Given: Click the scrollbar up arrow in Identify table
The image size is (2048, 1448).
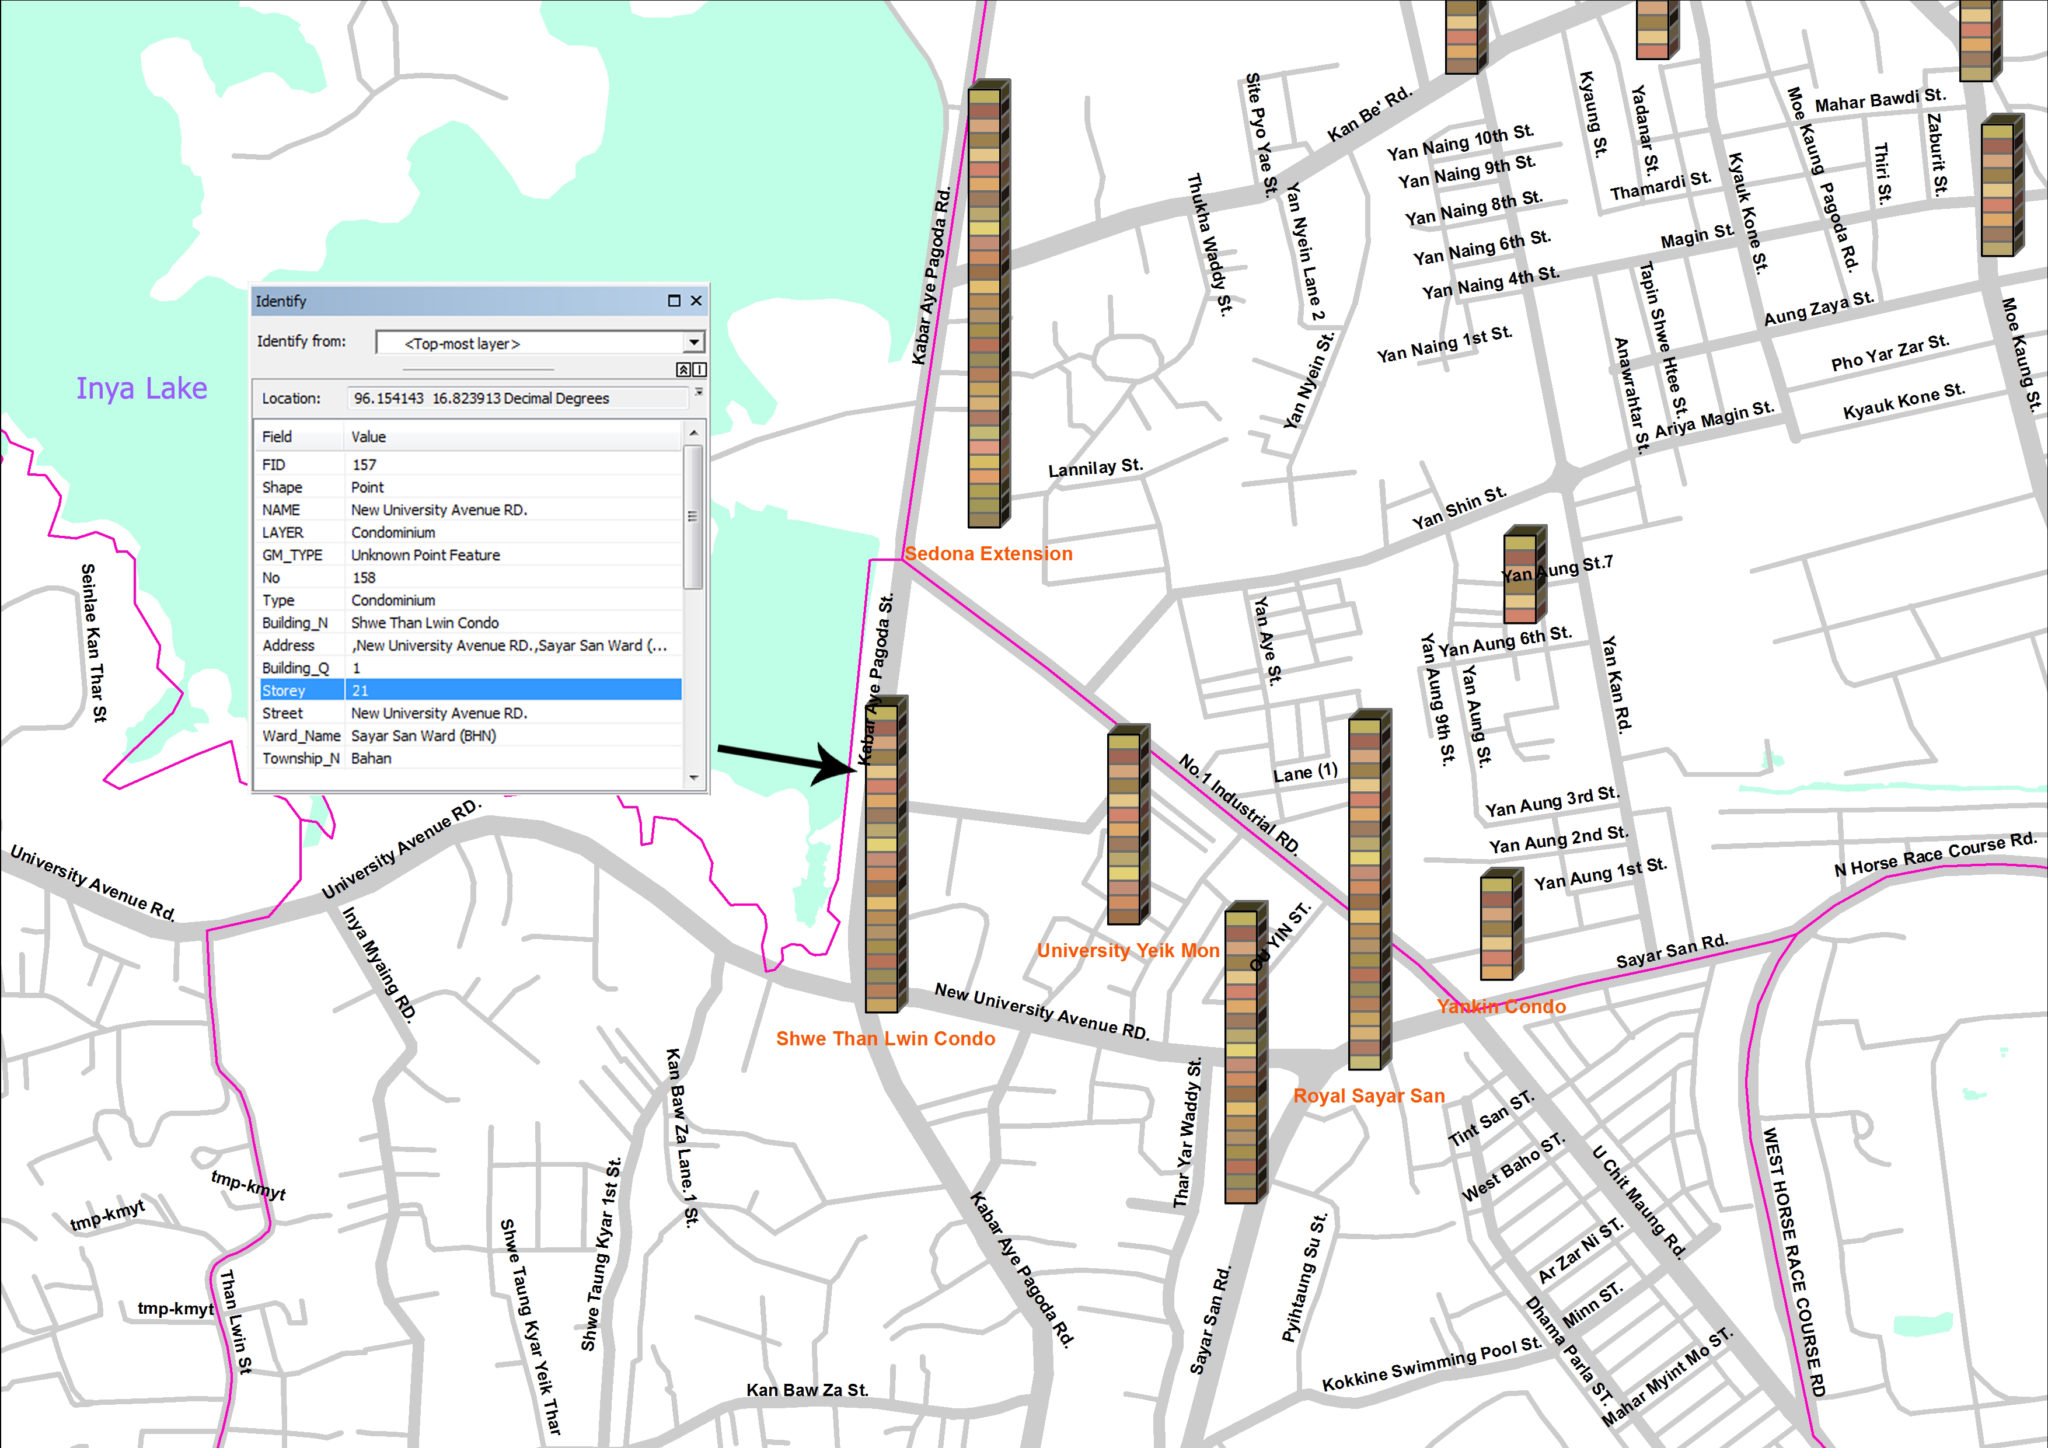Looking at the screenshot, I should tap(693, 433).
